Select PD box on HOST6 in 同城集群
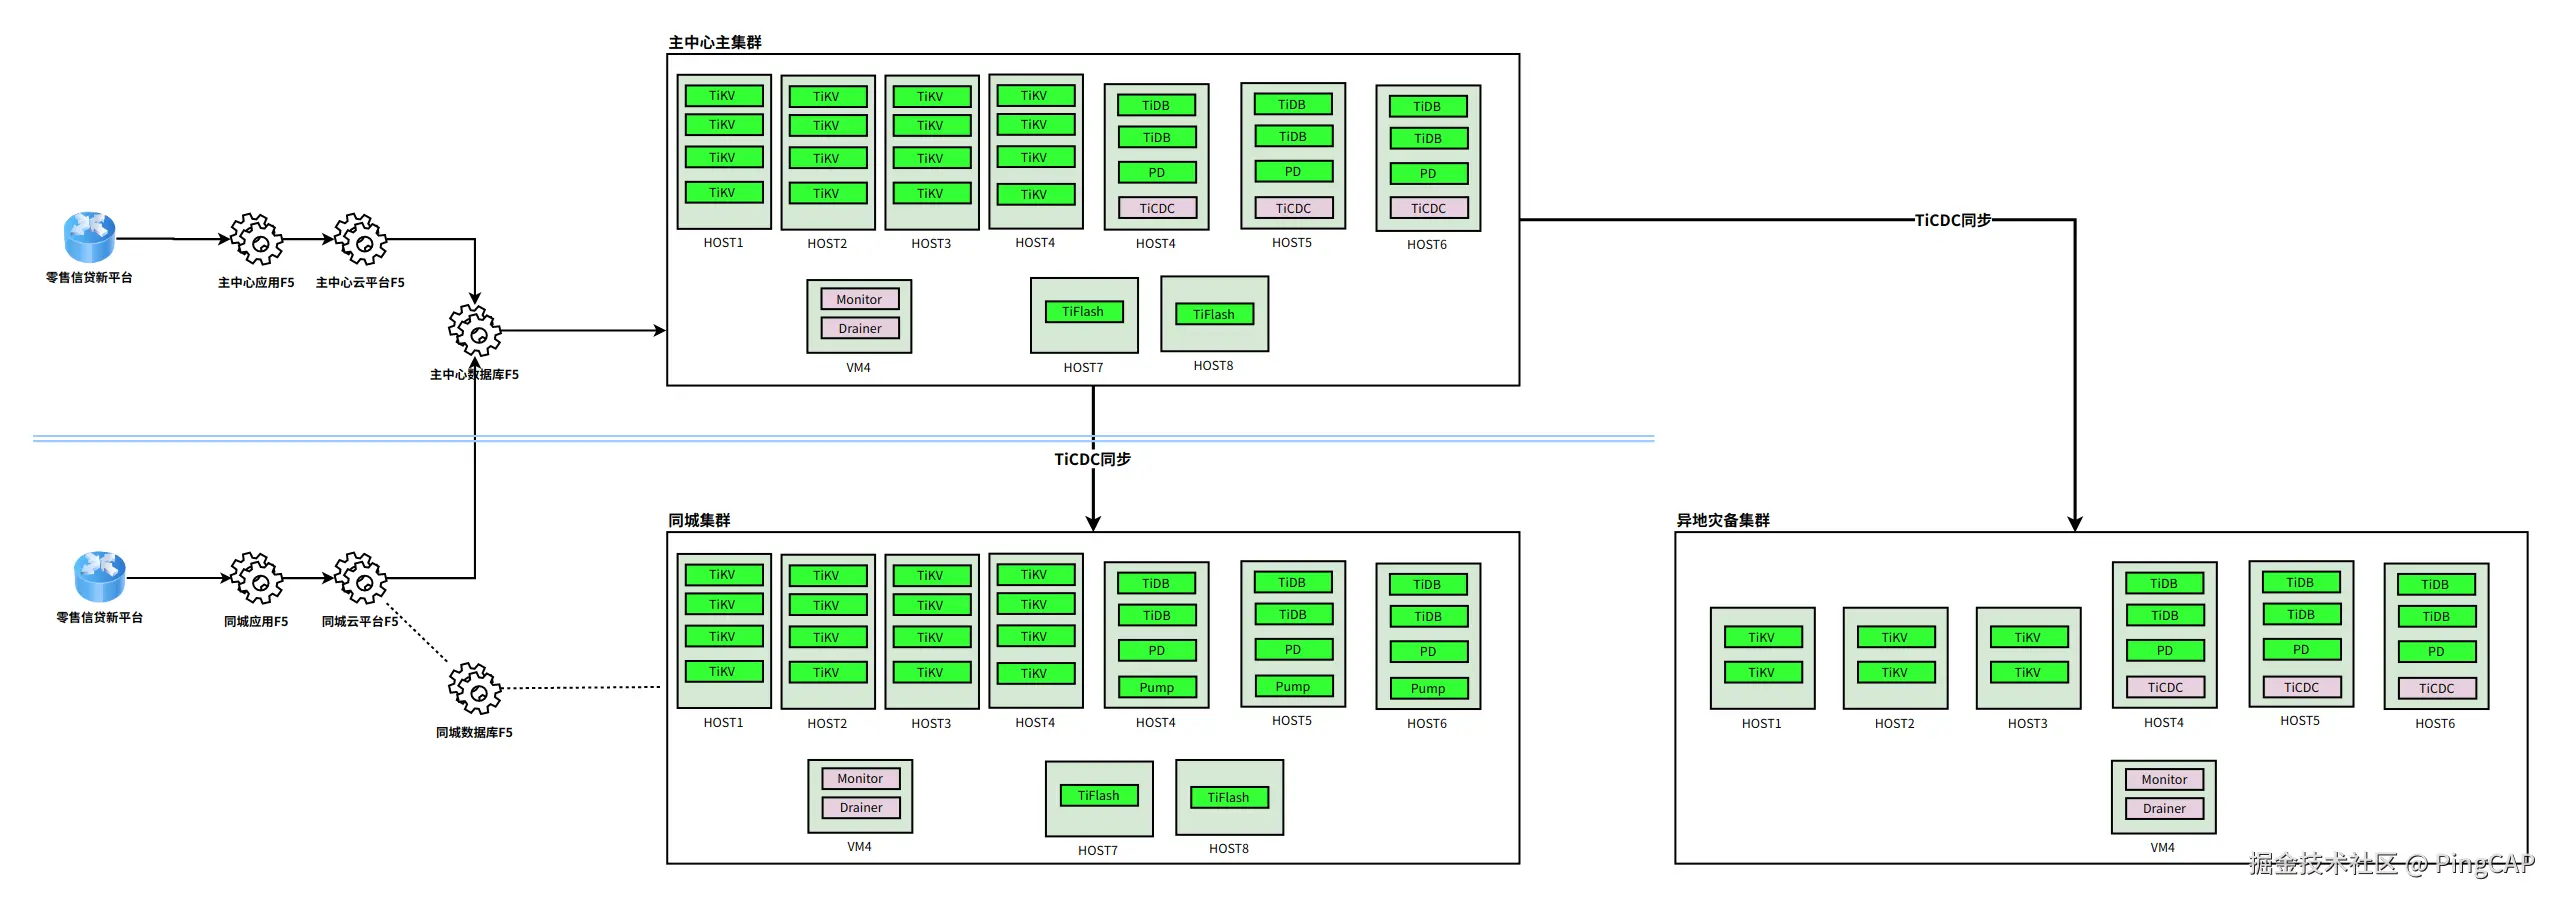Screen dimensions: 2560x904 point(1429,651)
